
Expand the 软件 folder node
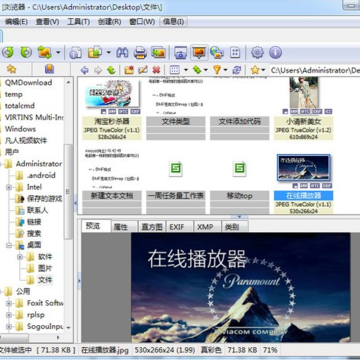pos(20,257)
